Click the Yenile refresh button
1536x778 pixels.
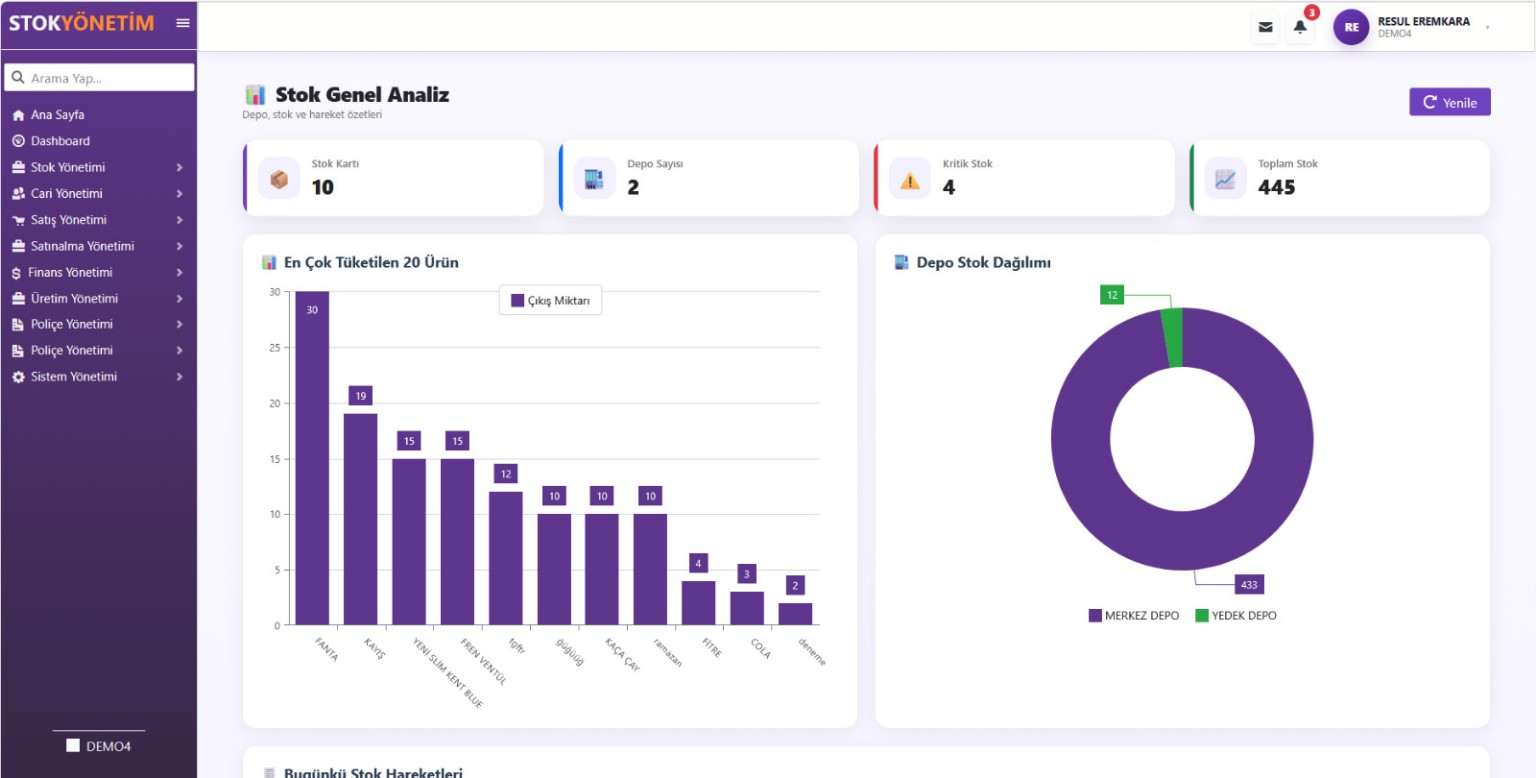coord(1450,102)
